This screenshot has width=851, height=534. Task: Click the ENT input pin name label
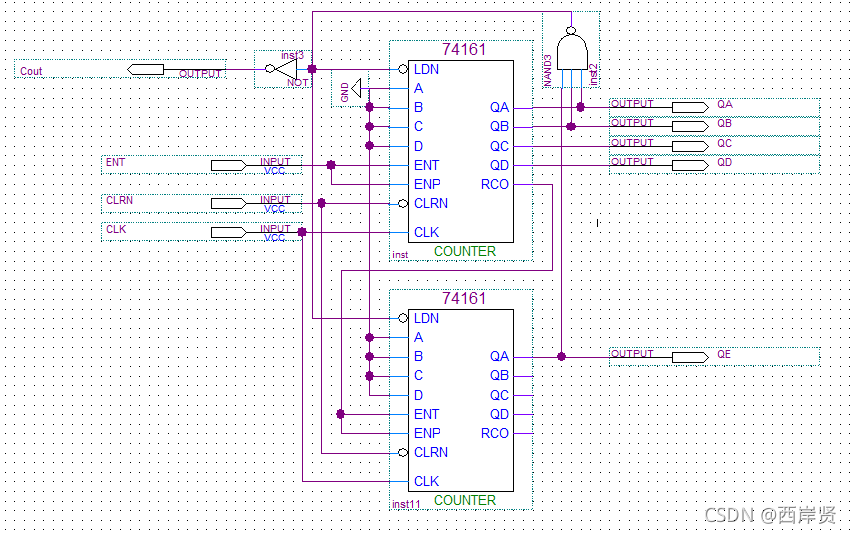click(115, 162)
